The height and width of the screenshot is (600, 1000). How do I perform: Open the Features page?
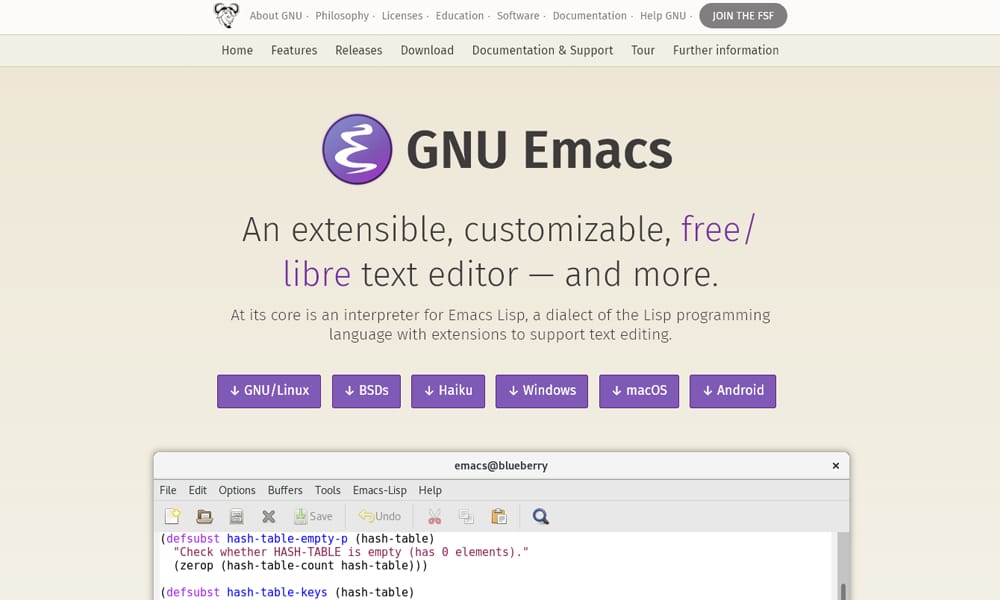(294, 50)
